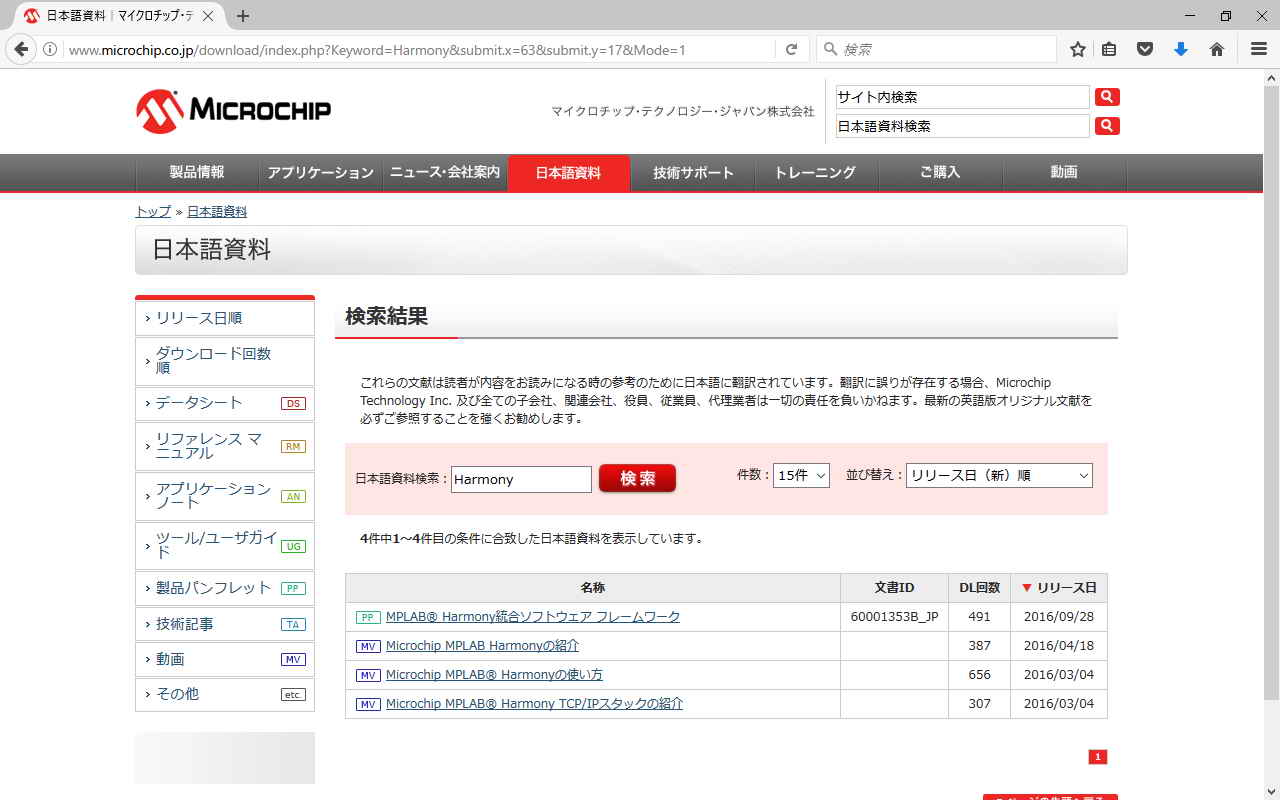Open the 製品情報 navigation menu
1280x800 pixels.
point(197,172)
